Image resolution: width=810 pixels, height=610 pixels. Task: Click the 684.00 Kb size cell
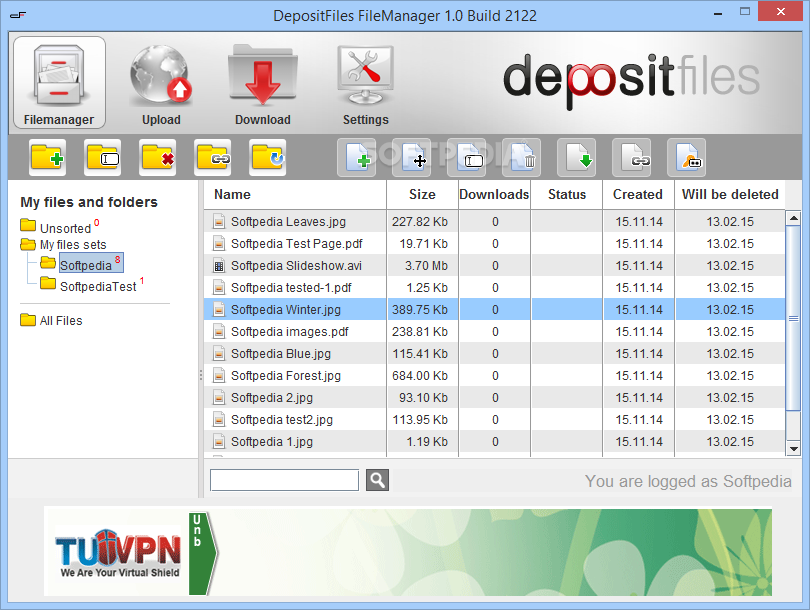coord(422,376)
